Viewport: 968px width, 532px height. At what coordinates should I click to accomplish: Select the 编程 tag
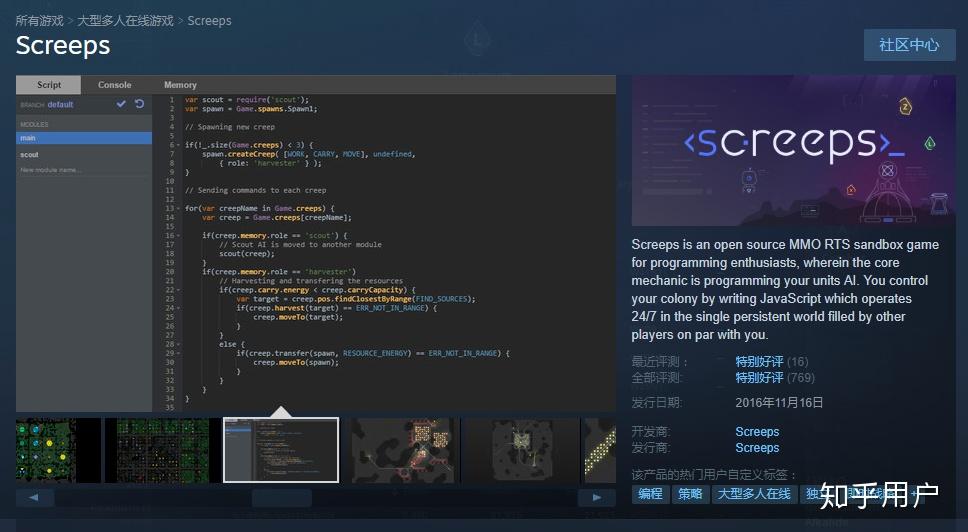coord(650,494)
